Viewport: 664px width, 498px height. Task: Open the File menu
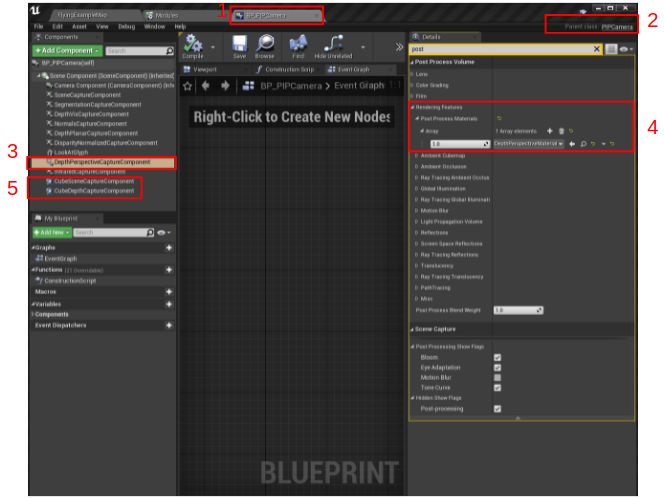[x=39, y=26]
